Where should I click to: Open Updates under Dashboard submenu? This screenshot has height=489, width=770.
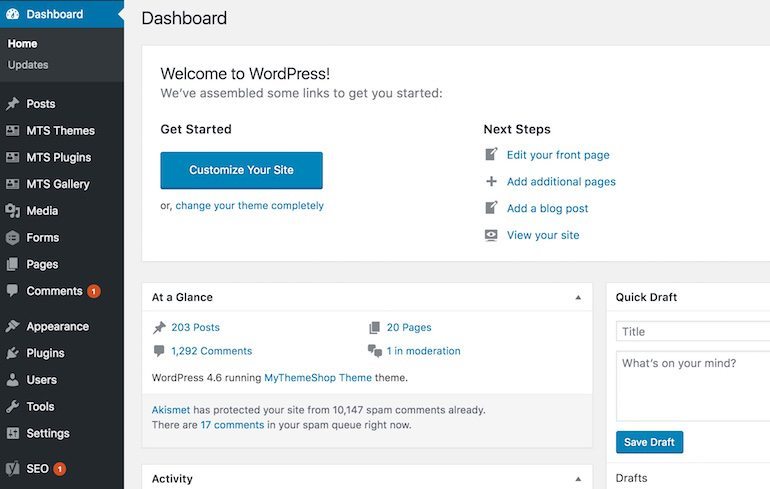click(x=28, y=65)
